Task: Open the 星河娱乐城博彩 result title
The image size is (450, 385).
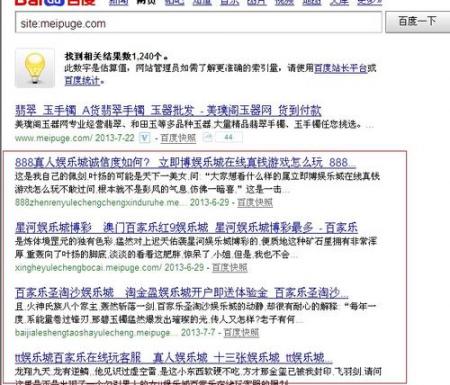Action: (x=186, y=228)
